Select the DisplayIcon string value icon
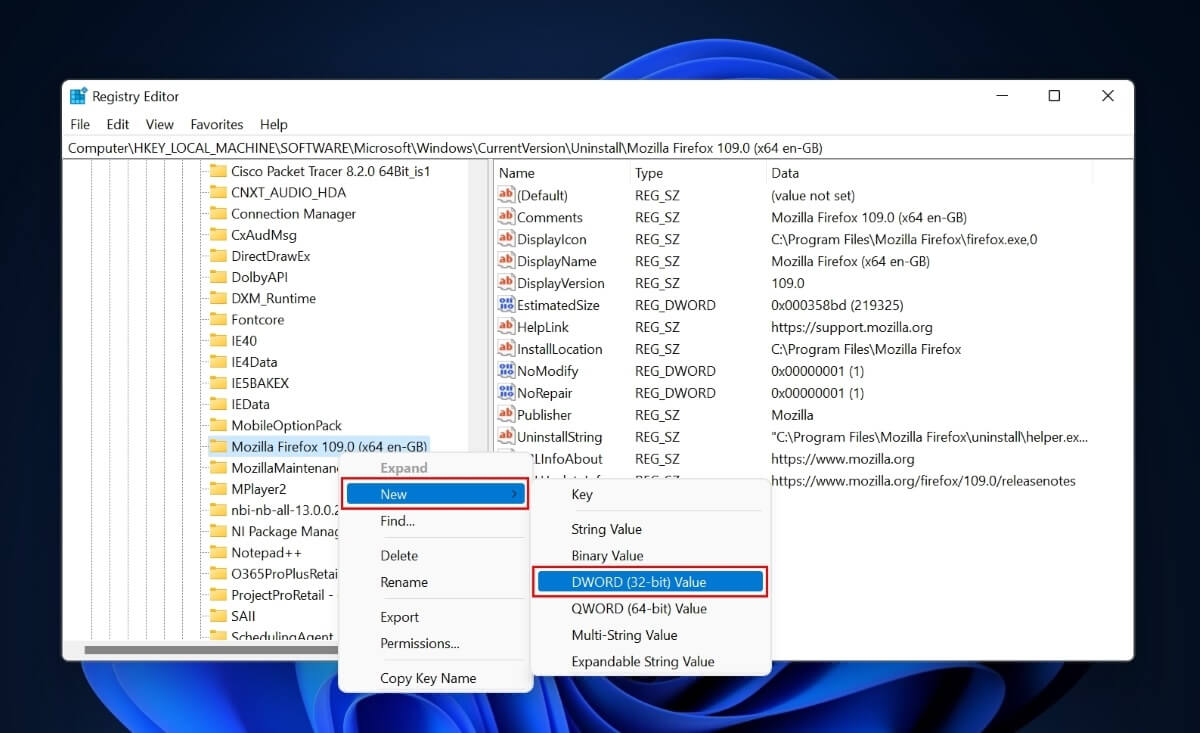Image resolution: width=1200 pixels, height=733 pixels. point(507,239)
